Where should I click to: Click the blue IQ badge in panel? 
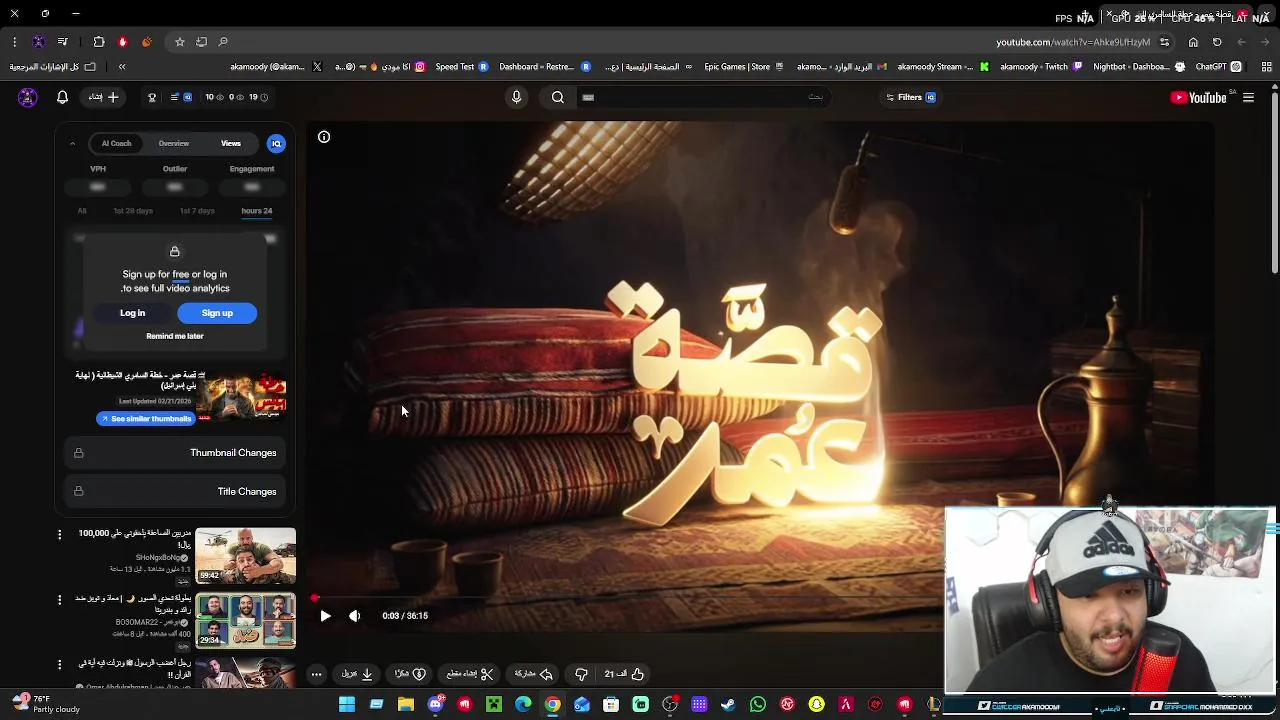click(276, 143)
